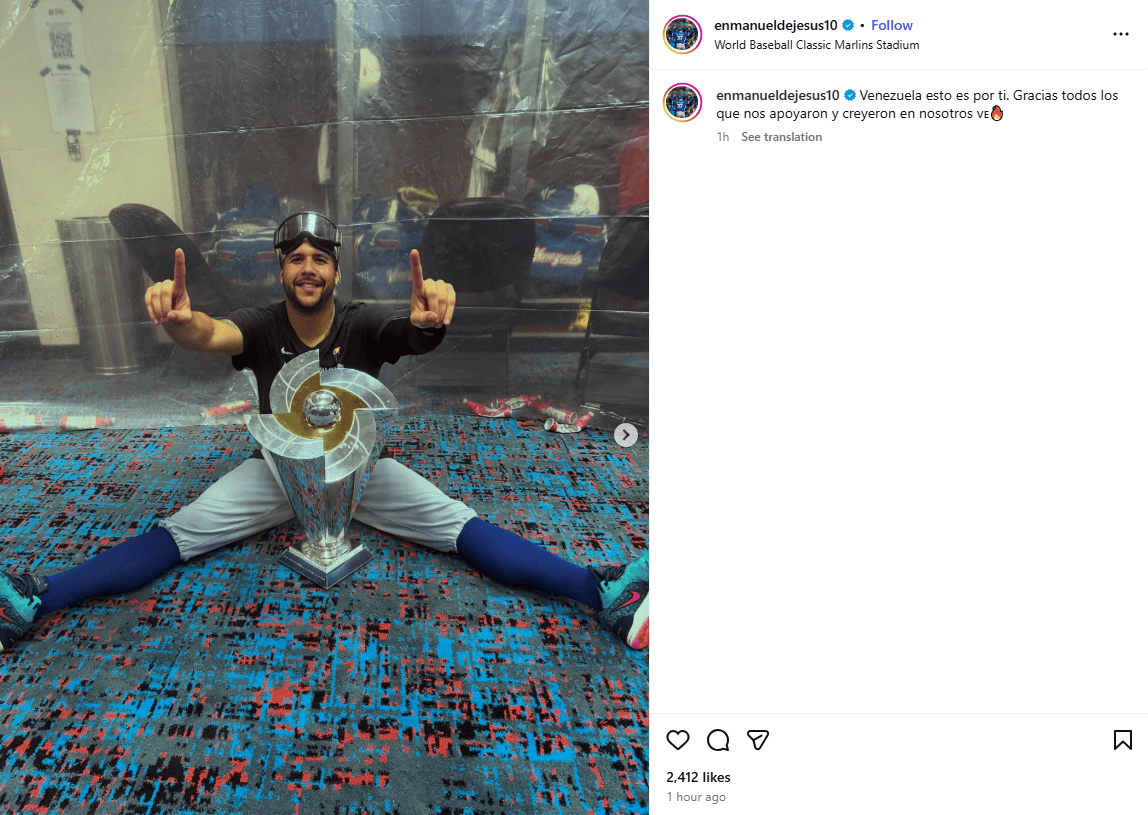This screenshot has height=815, width=1148.
Task: Open the profile picture in the post header
Action: click(682, 34)
